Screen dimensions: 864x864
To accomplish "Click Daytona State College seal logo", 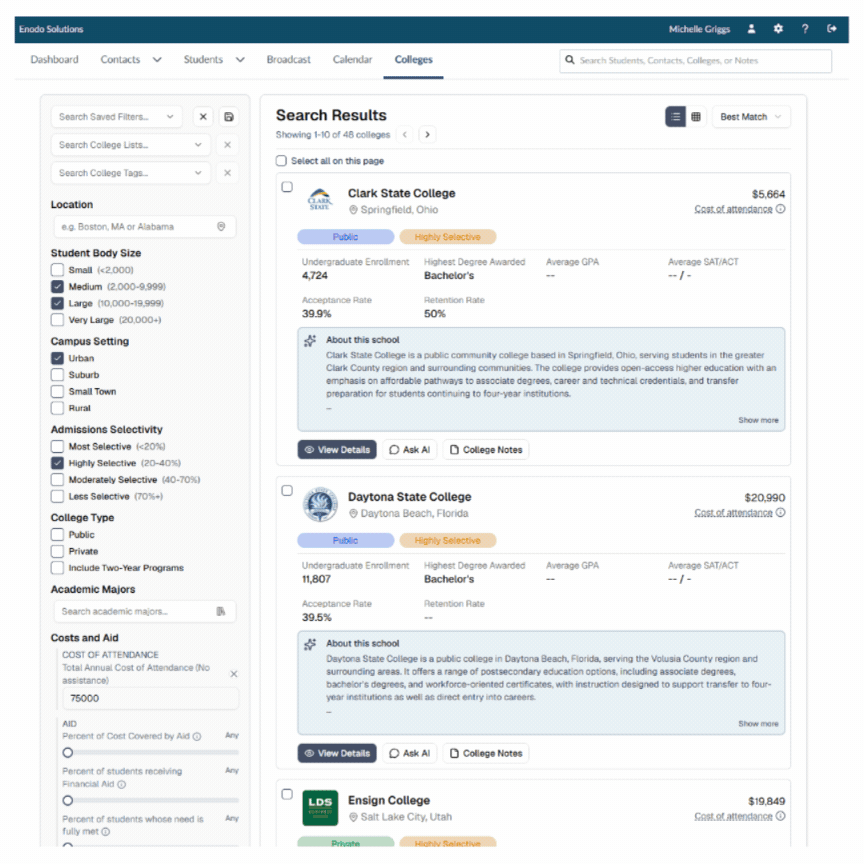I will coord(320,504).
